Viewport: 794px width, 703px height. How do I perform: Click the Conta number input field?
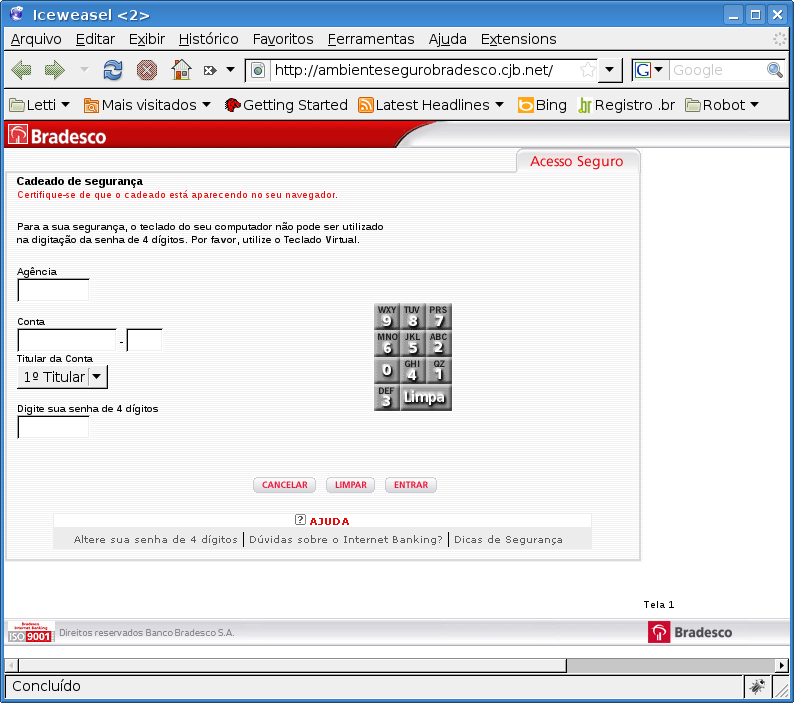pyautogui.click(x=67, y=340)
